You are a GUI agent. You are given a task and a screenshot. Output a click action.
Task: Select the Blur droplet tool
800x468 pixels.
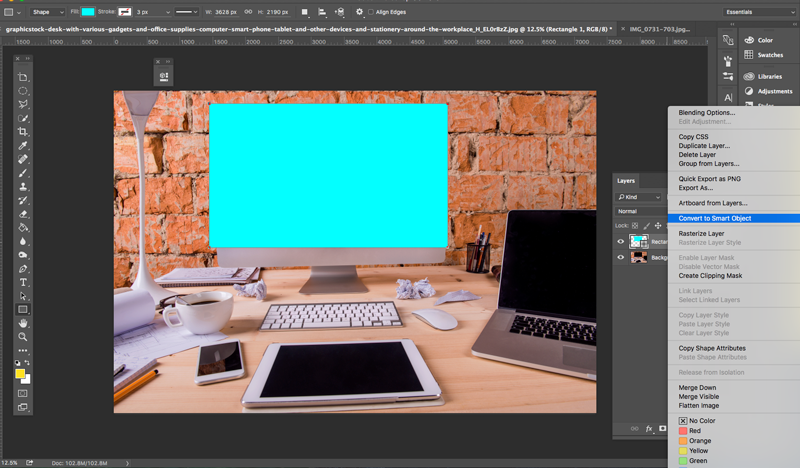pos(23,241)
